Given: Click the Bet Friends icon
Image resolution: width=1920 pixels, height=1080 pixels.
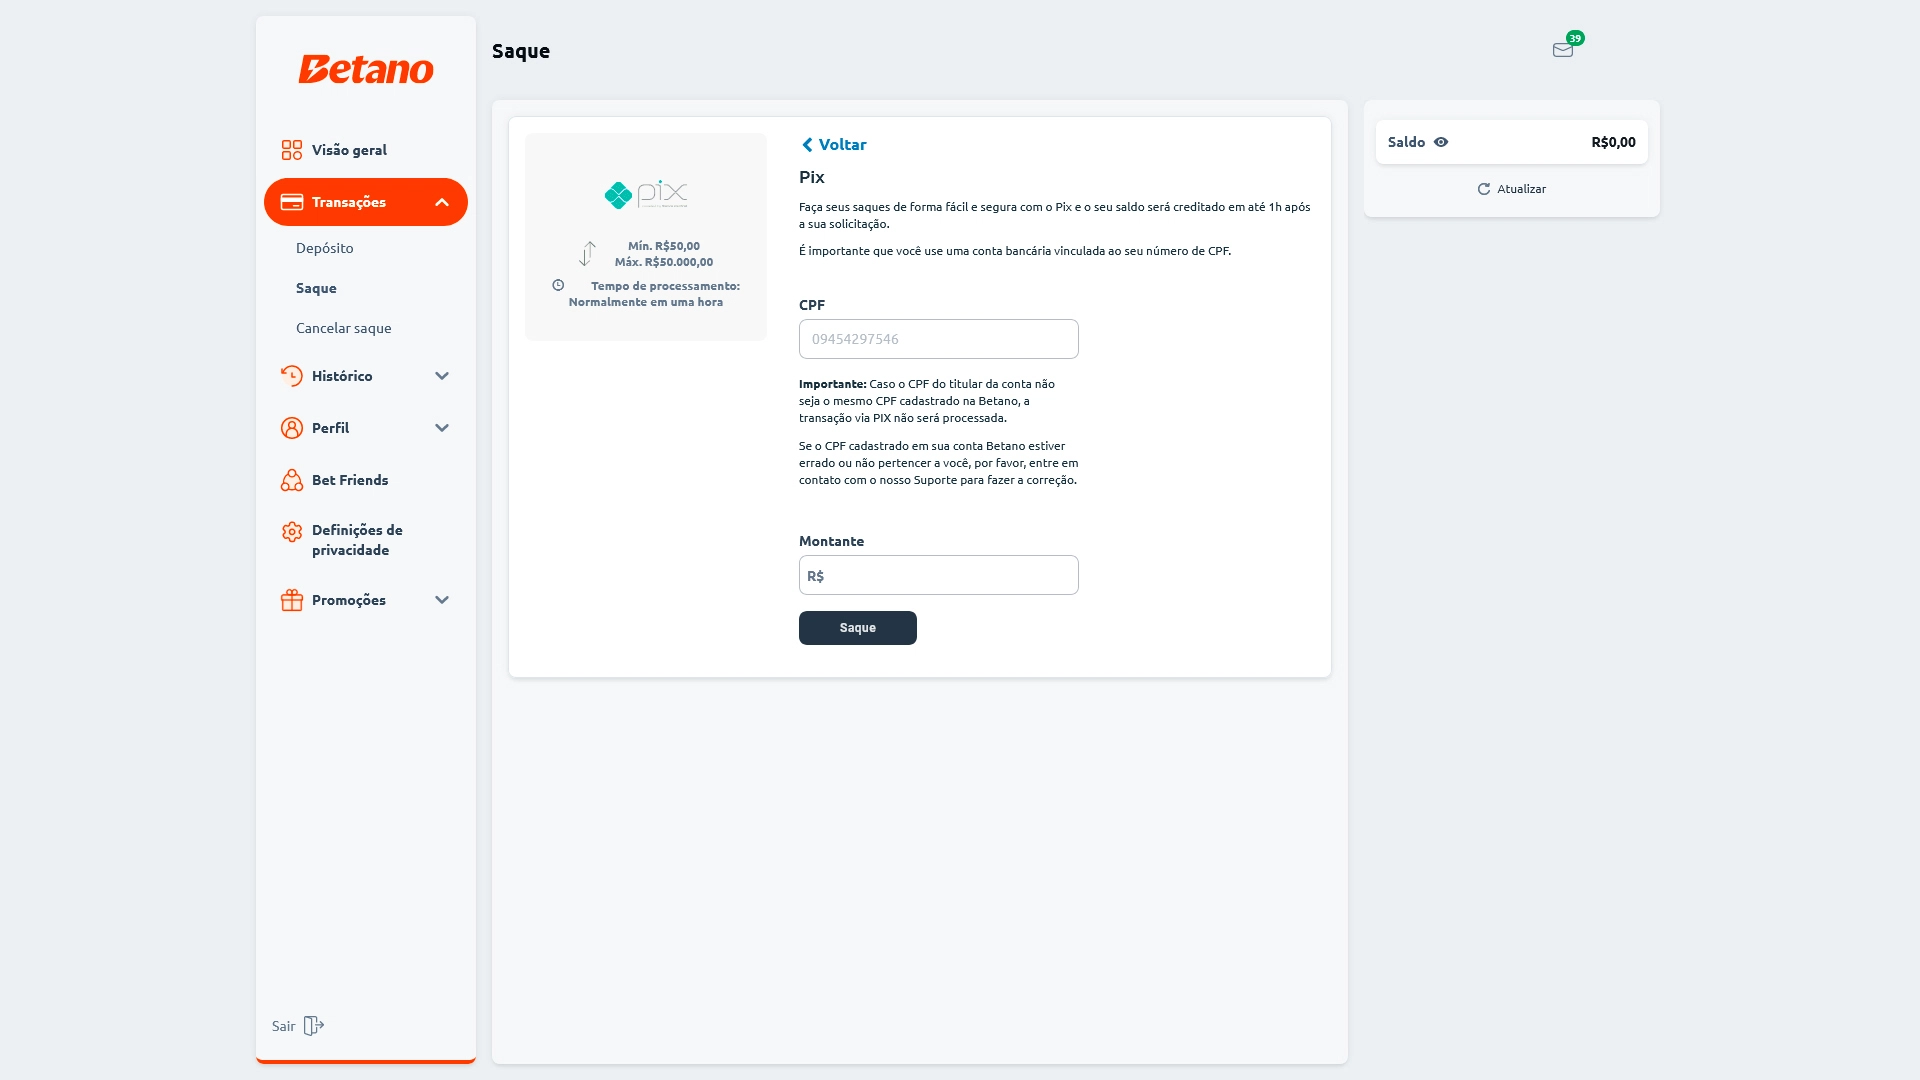Looking at the screenshot, I should pos(292,480).
